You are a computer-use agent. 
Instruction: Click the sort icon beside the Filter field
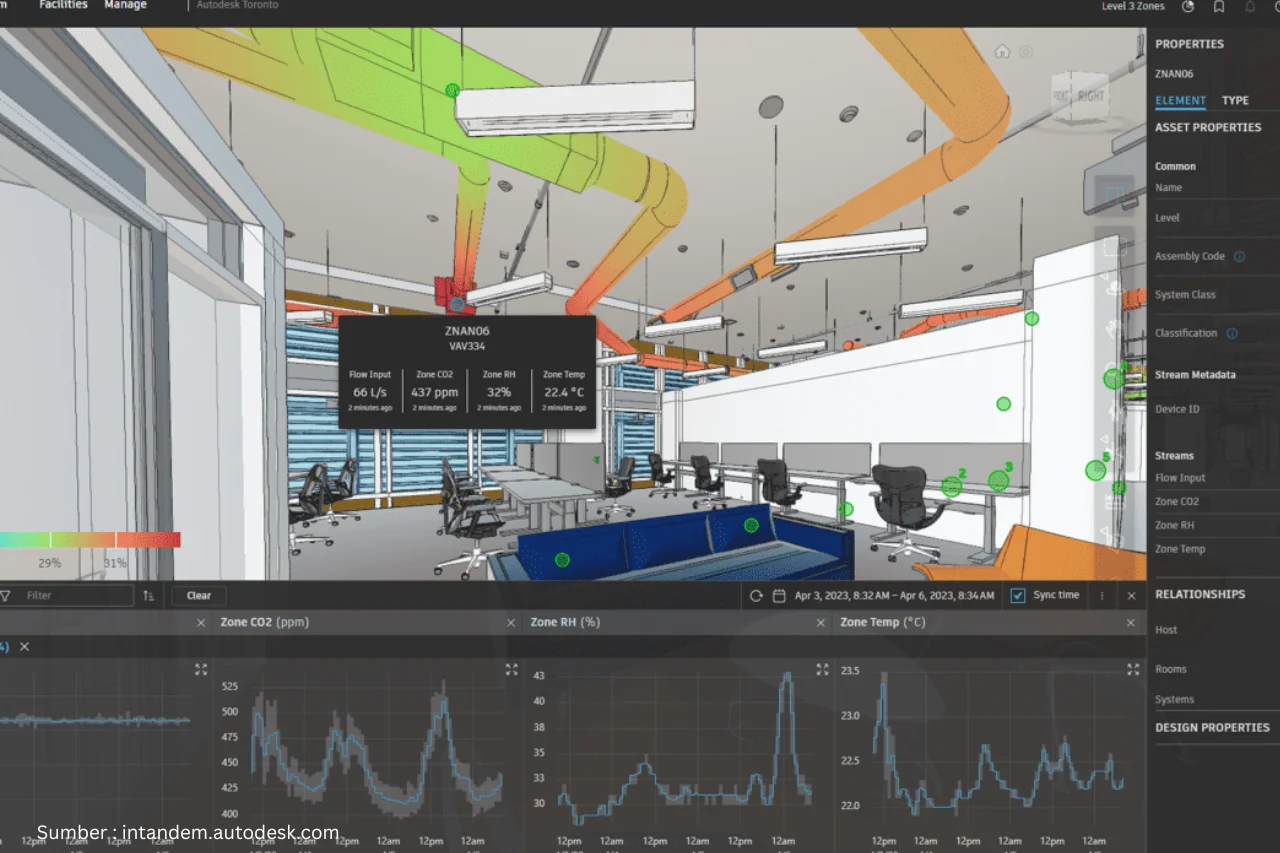click(147, 595)
